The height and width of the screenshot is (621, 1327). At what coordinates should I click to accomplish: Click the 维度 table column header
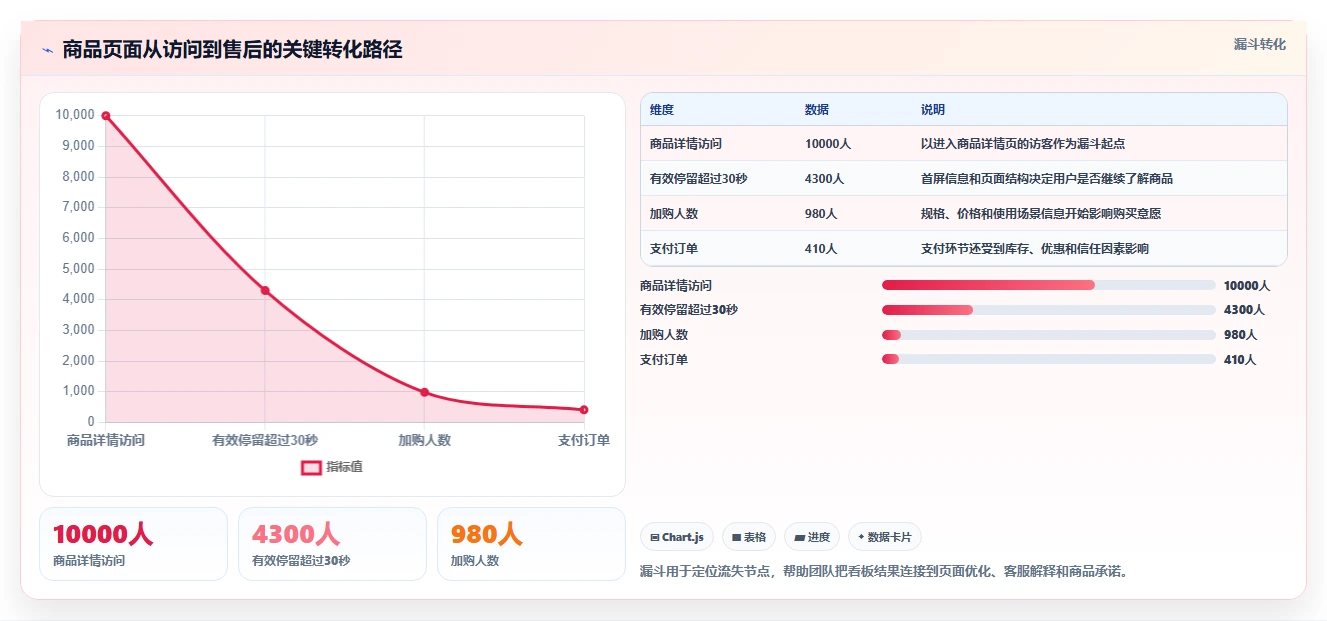pos(662,110)
